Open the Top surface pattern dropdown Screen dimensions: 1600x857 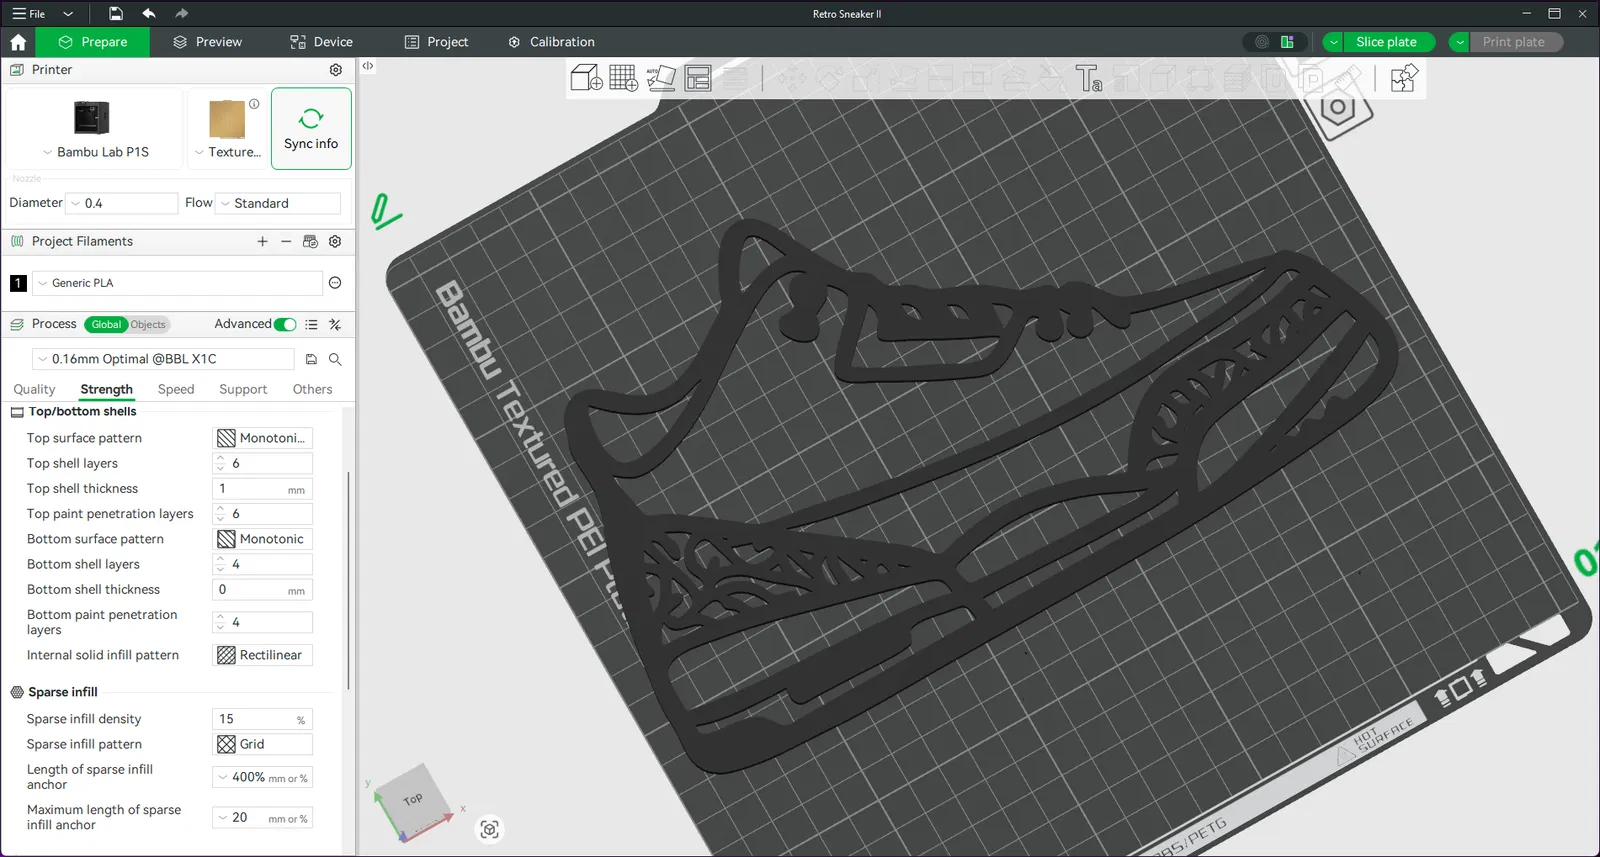click(264, 438)
